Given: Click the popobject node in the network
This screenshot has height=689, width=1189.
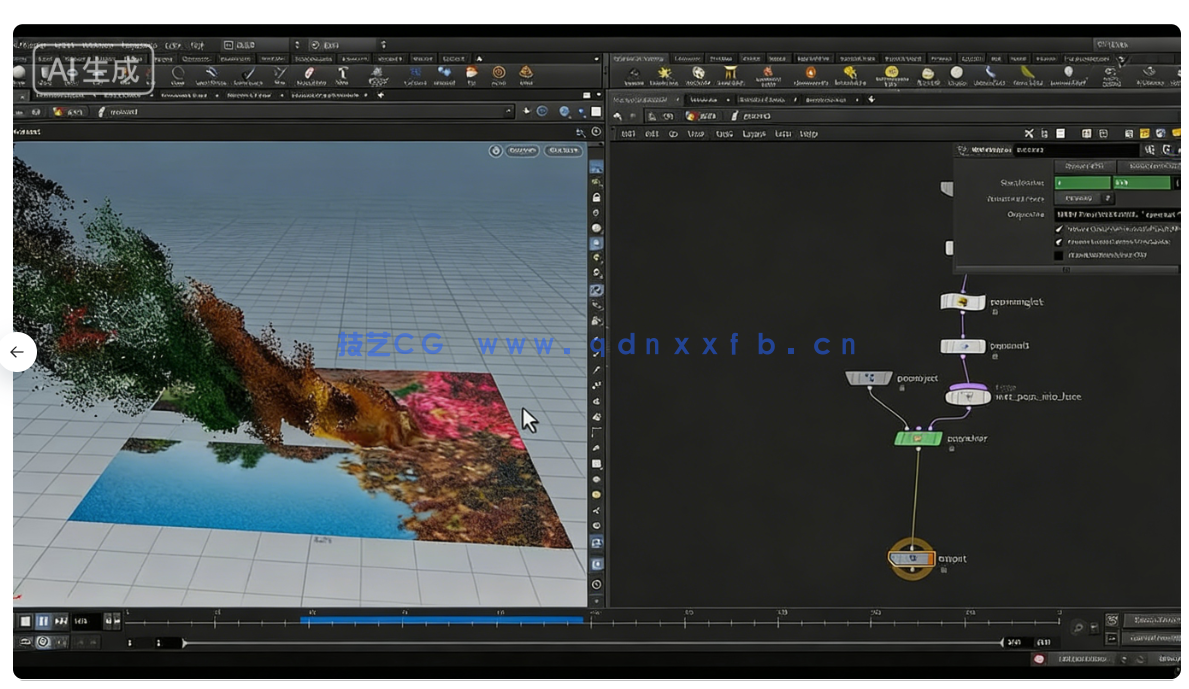Looking at the screenshot, I should [868, 378].
